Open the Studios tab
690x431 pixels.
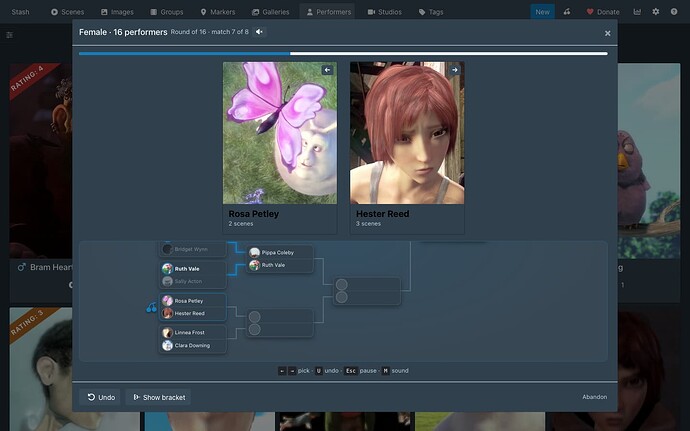[385, 12]
